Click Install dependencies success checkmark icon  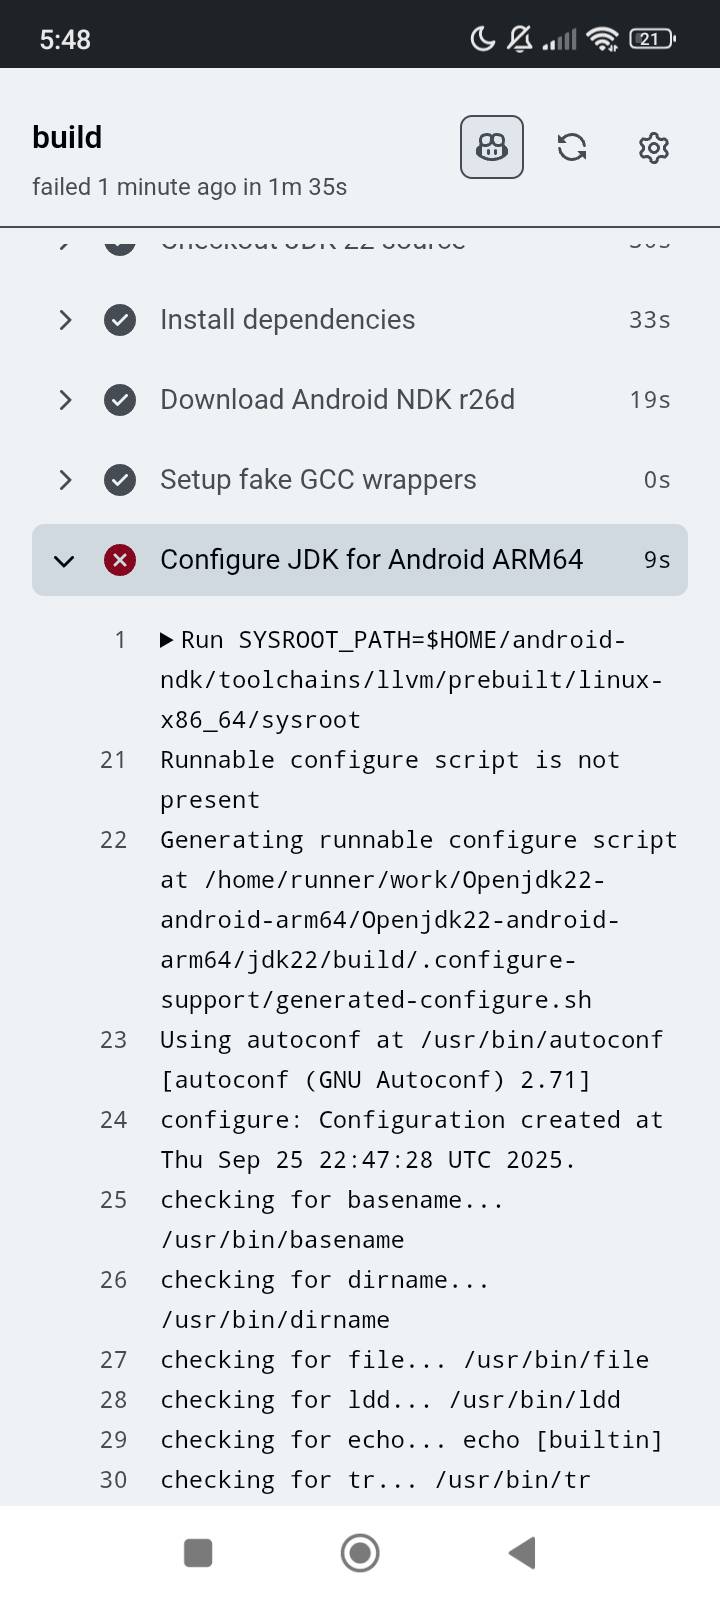[120, 320]
